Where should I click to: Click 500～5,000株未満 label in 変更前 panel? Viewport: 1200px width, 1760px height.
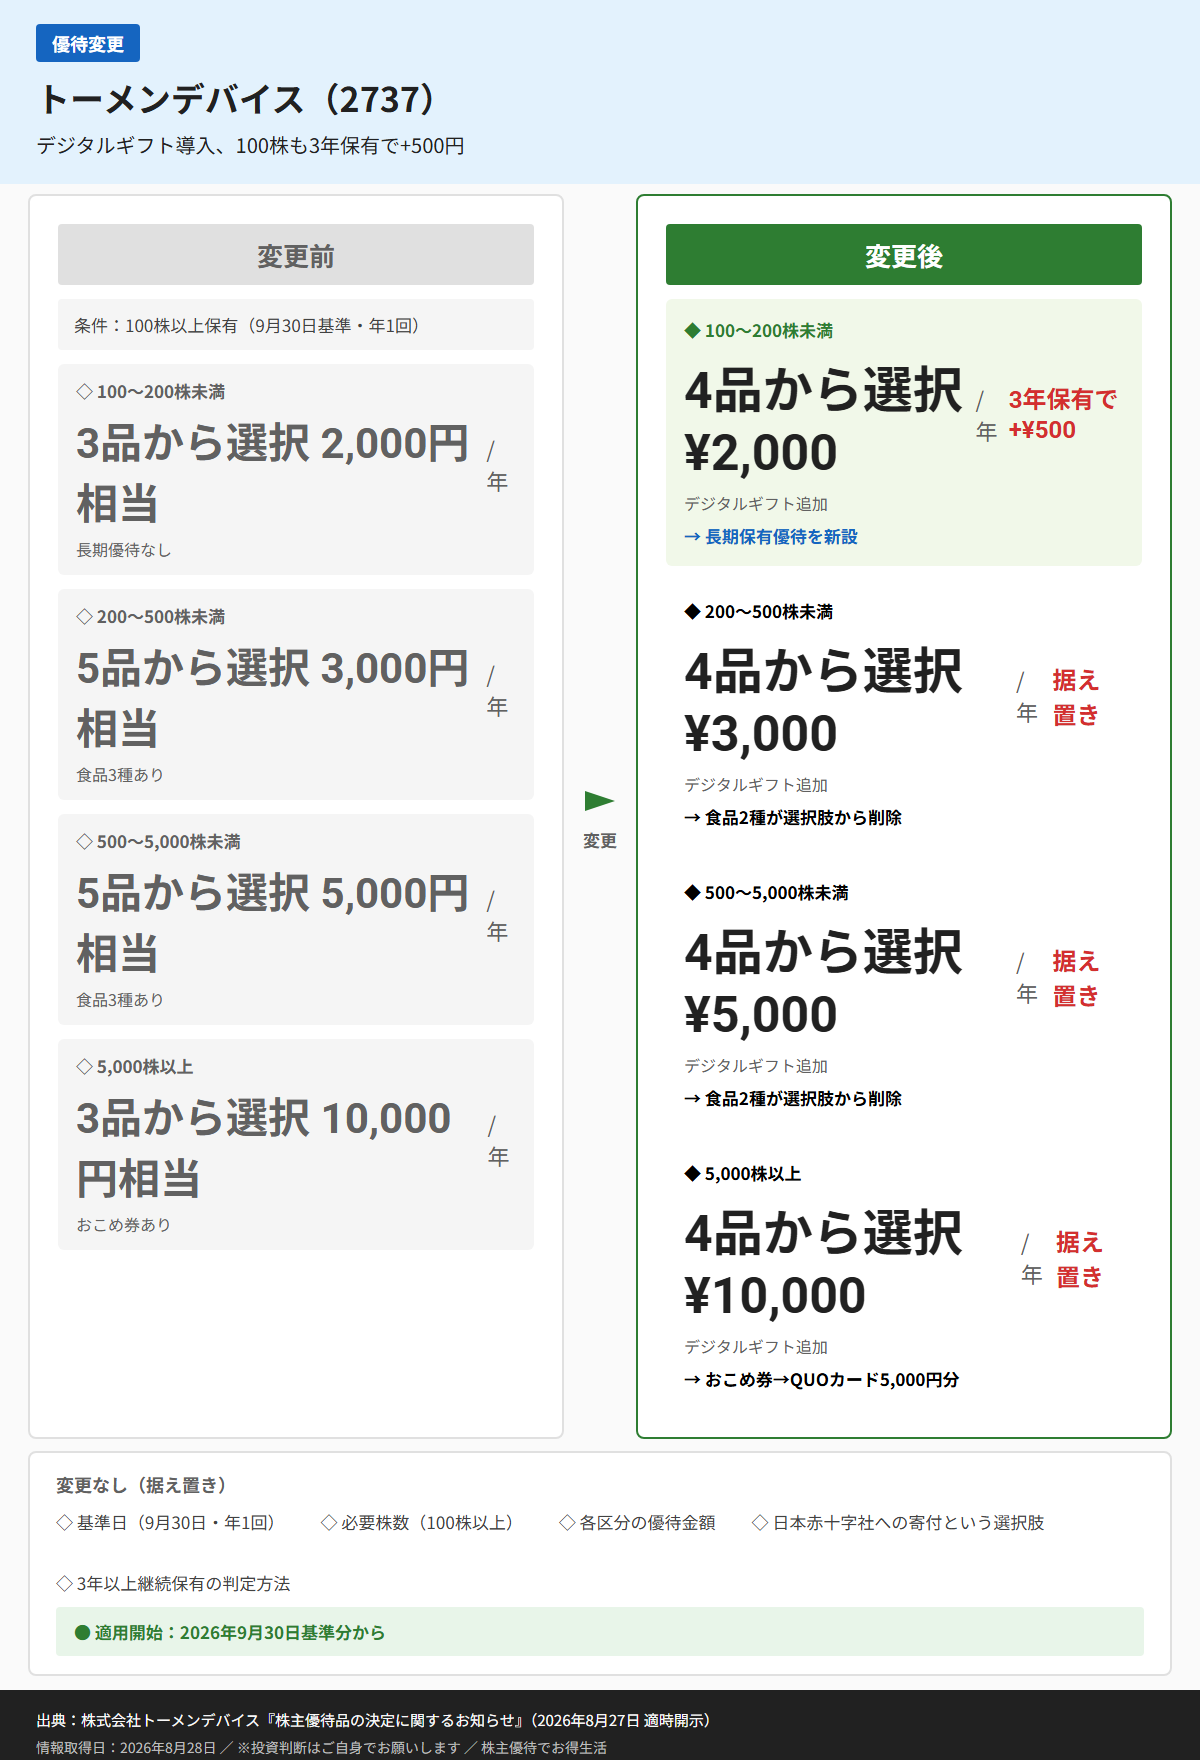tap(159, 842)
